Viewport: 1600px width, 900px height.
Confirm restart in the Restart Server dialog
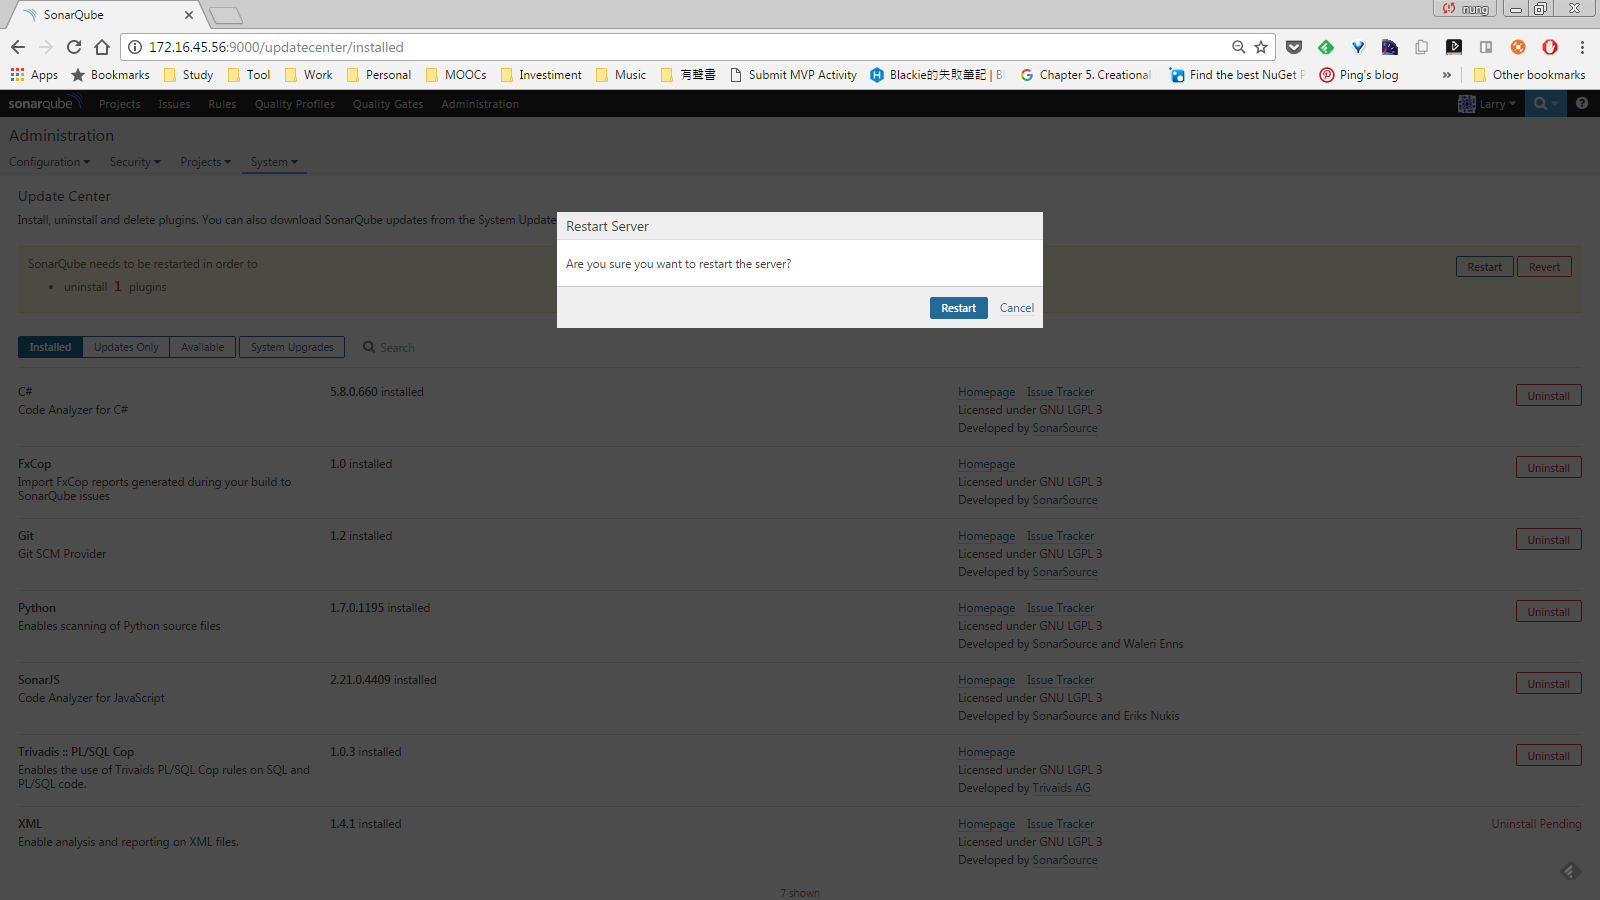pyautogui.click(x=958, y=308)
